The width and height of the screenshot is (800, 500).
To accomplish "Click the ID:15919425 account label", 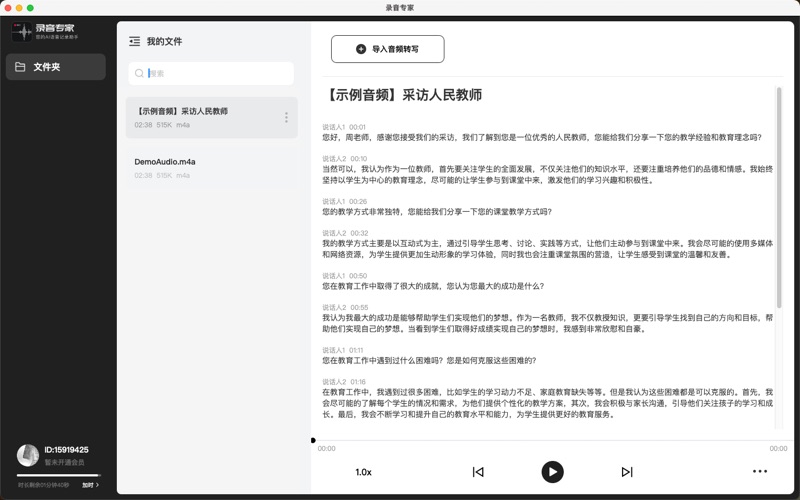I will point(66,450).
